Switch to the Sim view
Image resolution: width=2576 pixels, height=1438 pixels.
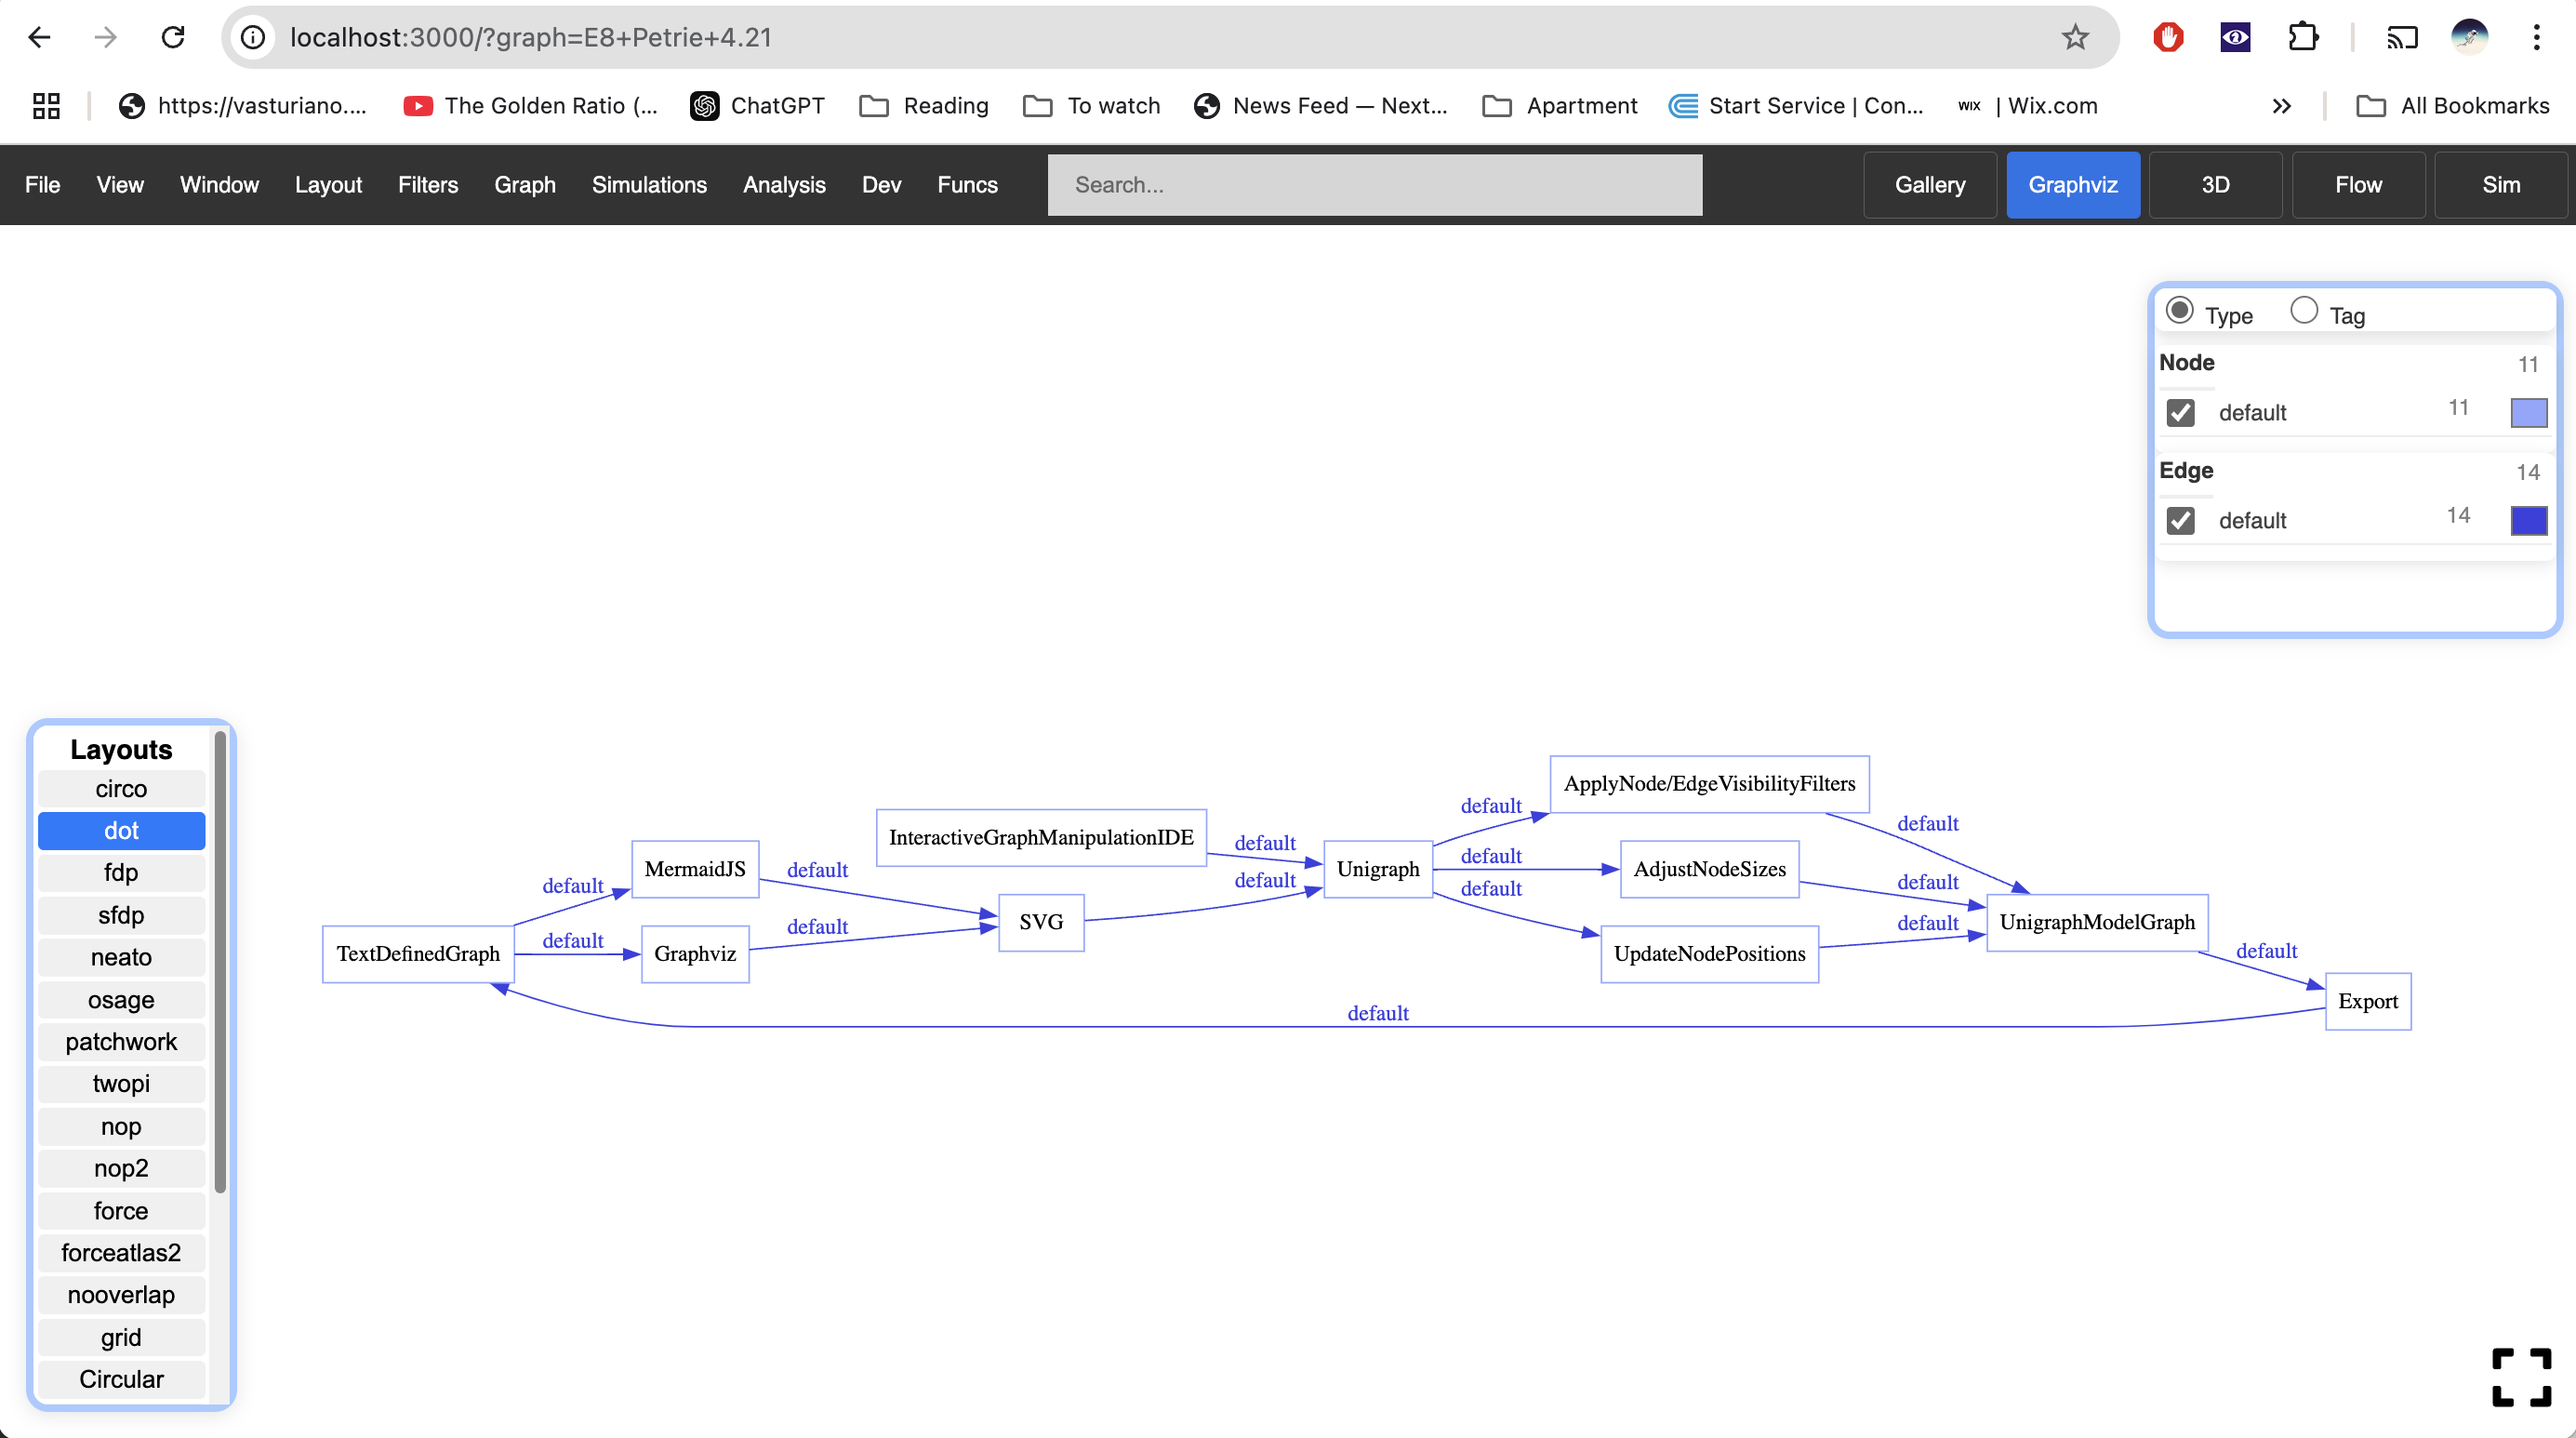2501,185
